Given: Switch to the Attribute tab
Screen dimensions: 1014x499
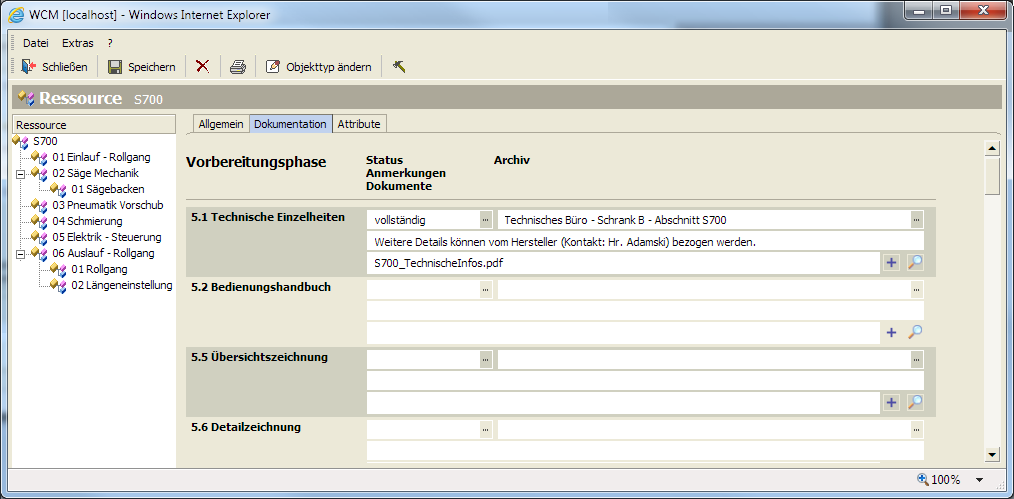Looking at the screenshot, I should coord(358,124).
